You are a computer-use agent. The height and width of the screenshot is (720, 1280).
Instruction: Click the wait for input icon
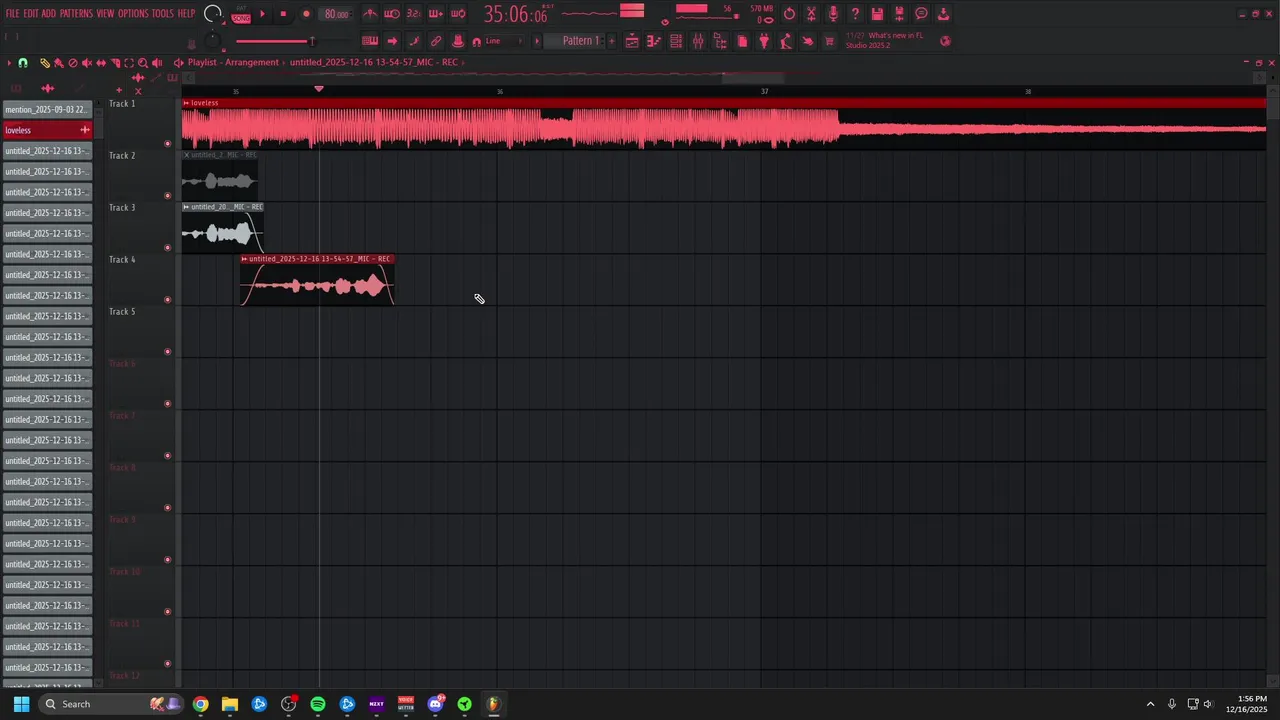[392, 14]
